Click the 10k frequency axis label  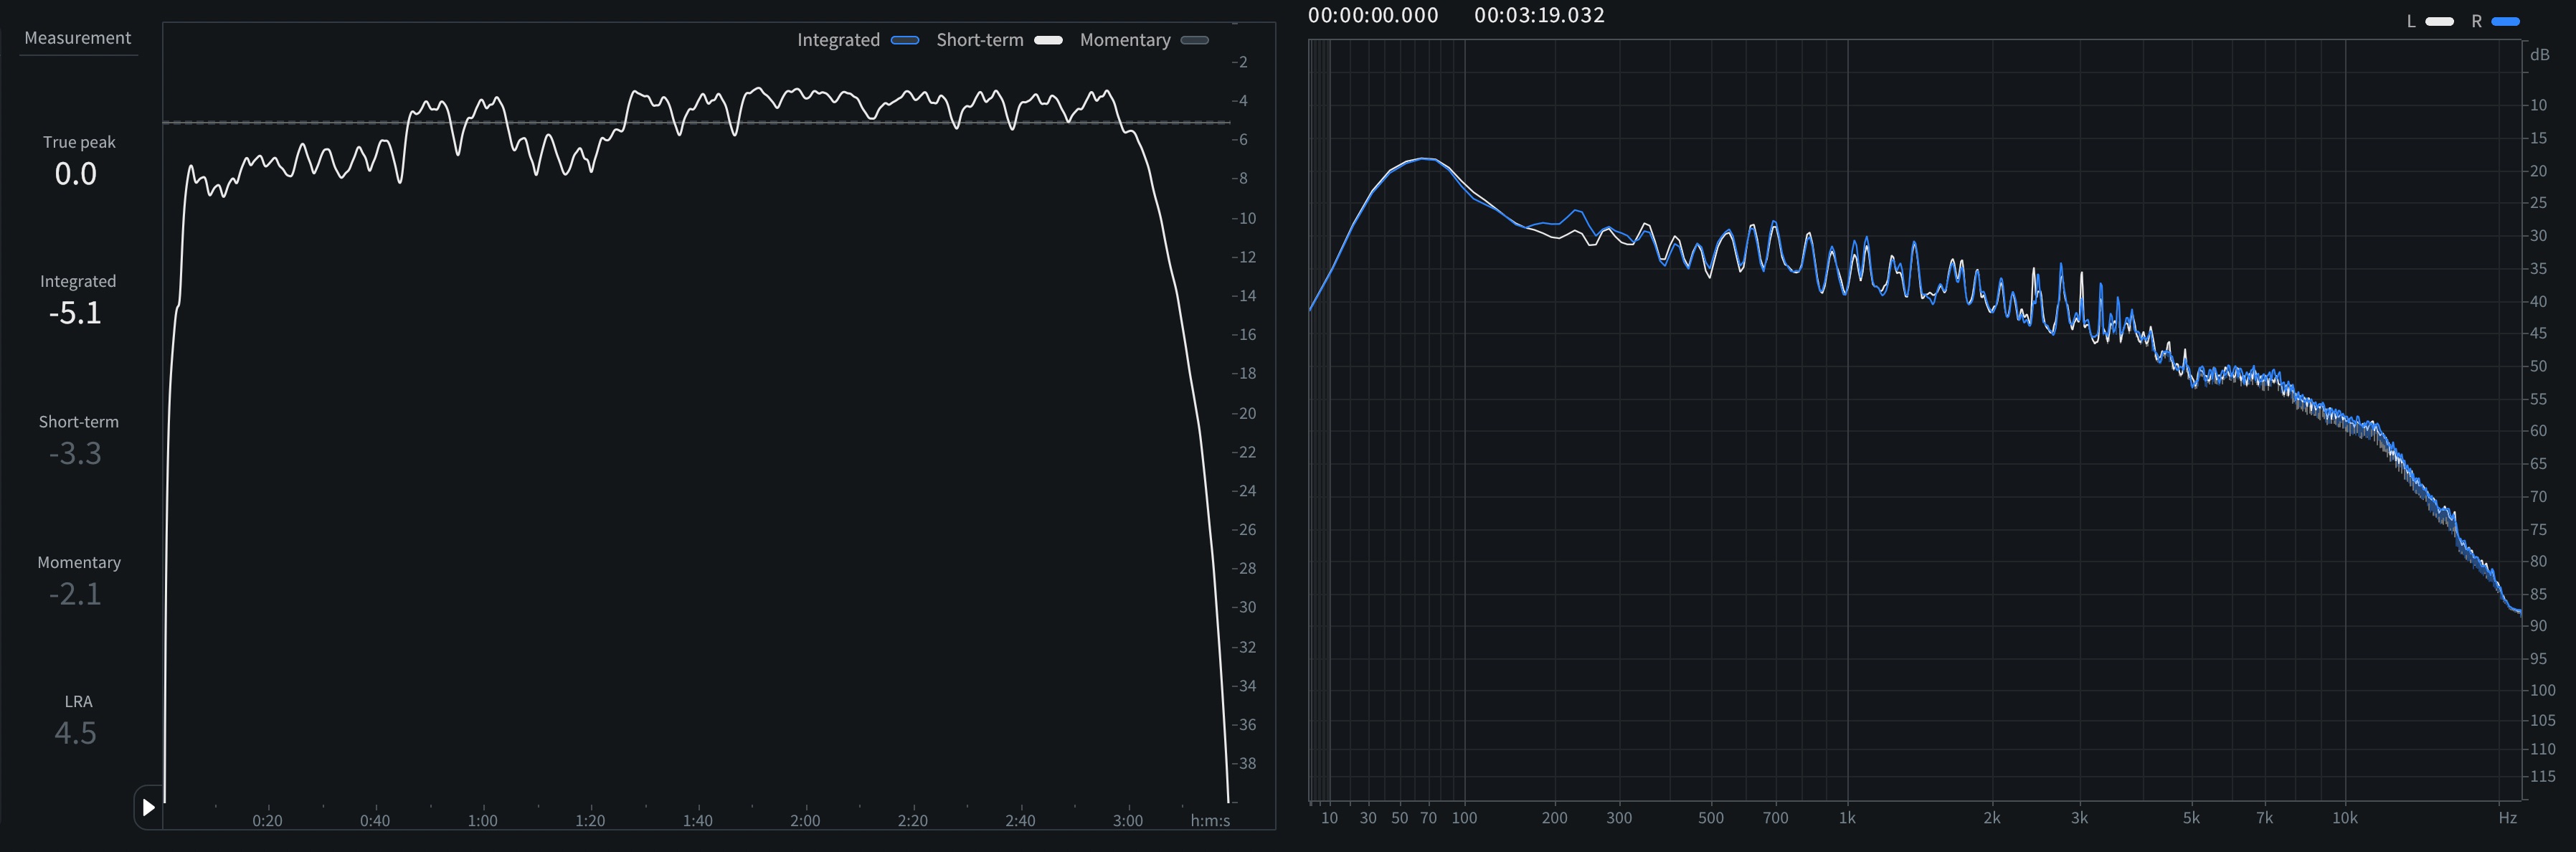click(2345, 818)
